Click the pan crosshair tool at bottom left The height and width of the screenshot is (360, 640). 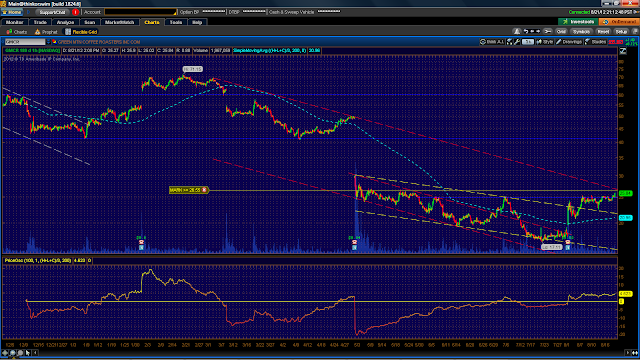[5, 353]
